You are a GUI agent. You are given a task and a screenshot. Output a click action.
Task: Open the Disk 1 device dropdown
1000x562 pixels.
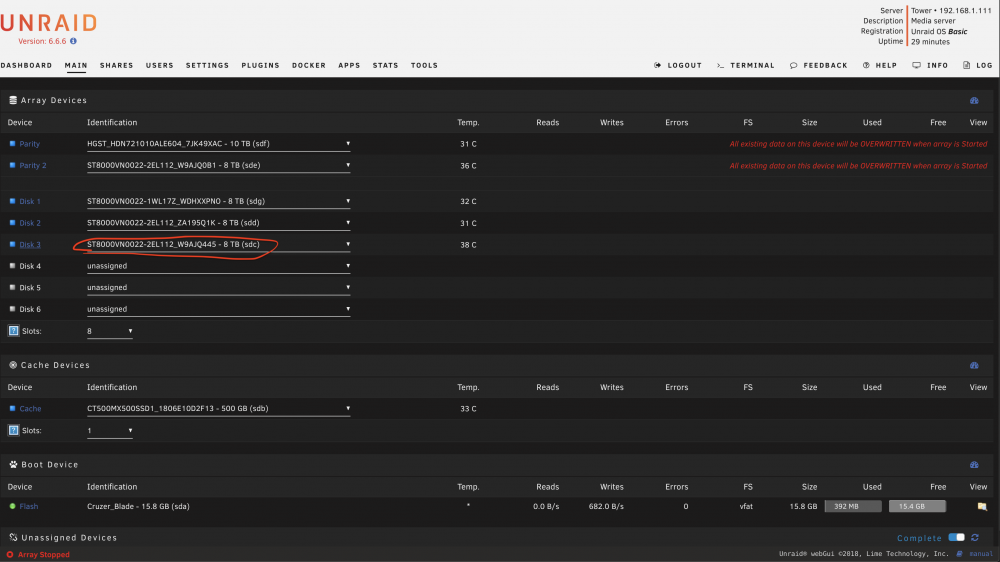218,202
